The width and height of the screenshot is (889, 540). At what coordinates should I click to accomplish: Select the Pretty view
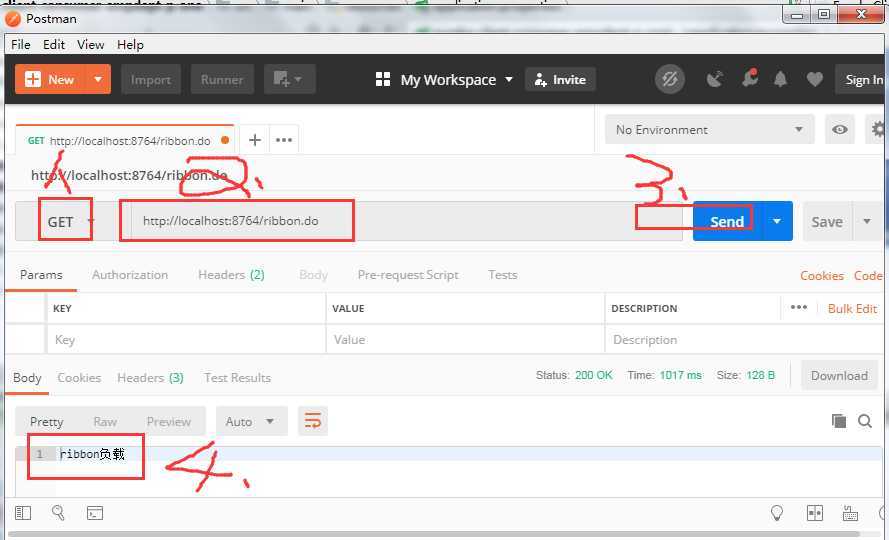click(46, 421)
